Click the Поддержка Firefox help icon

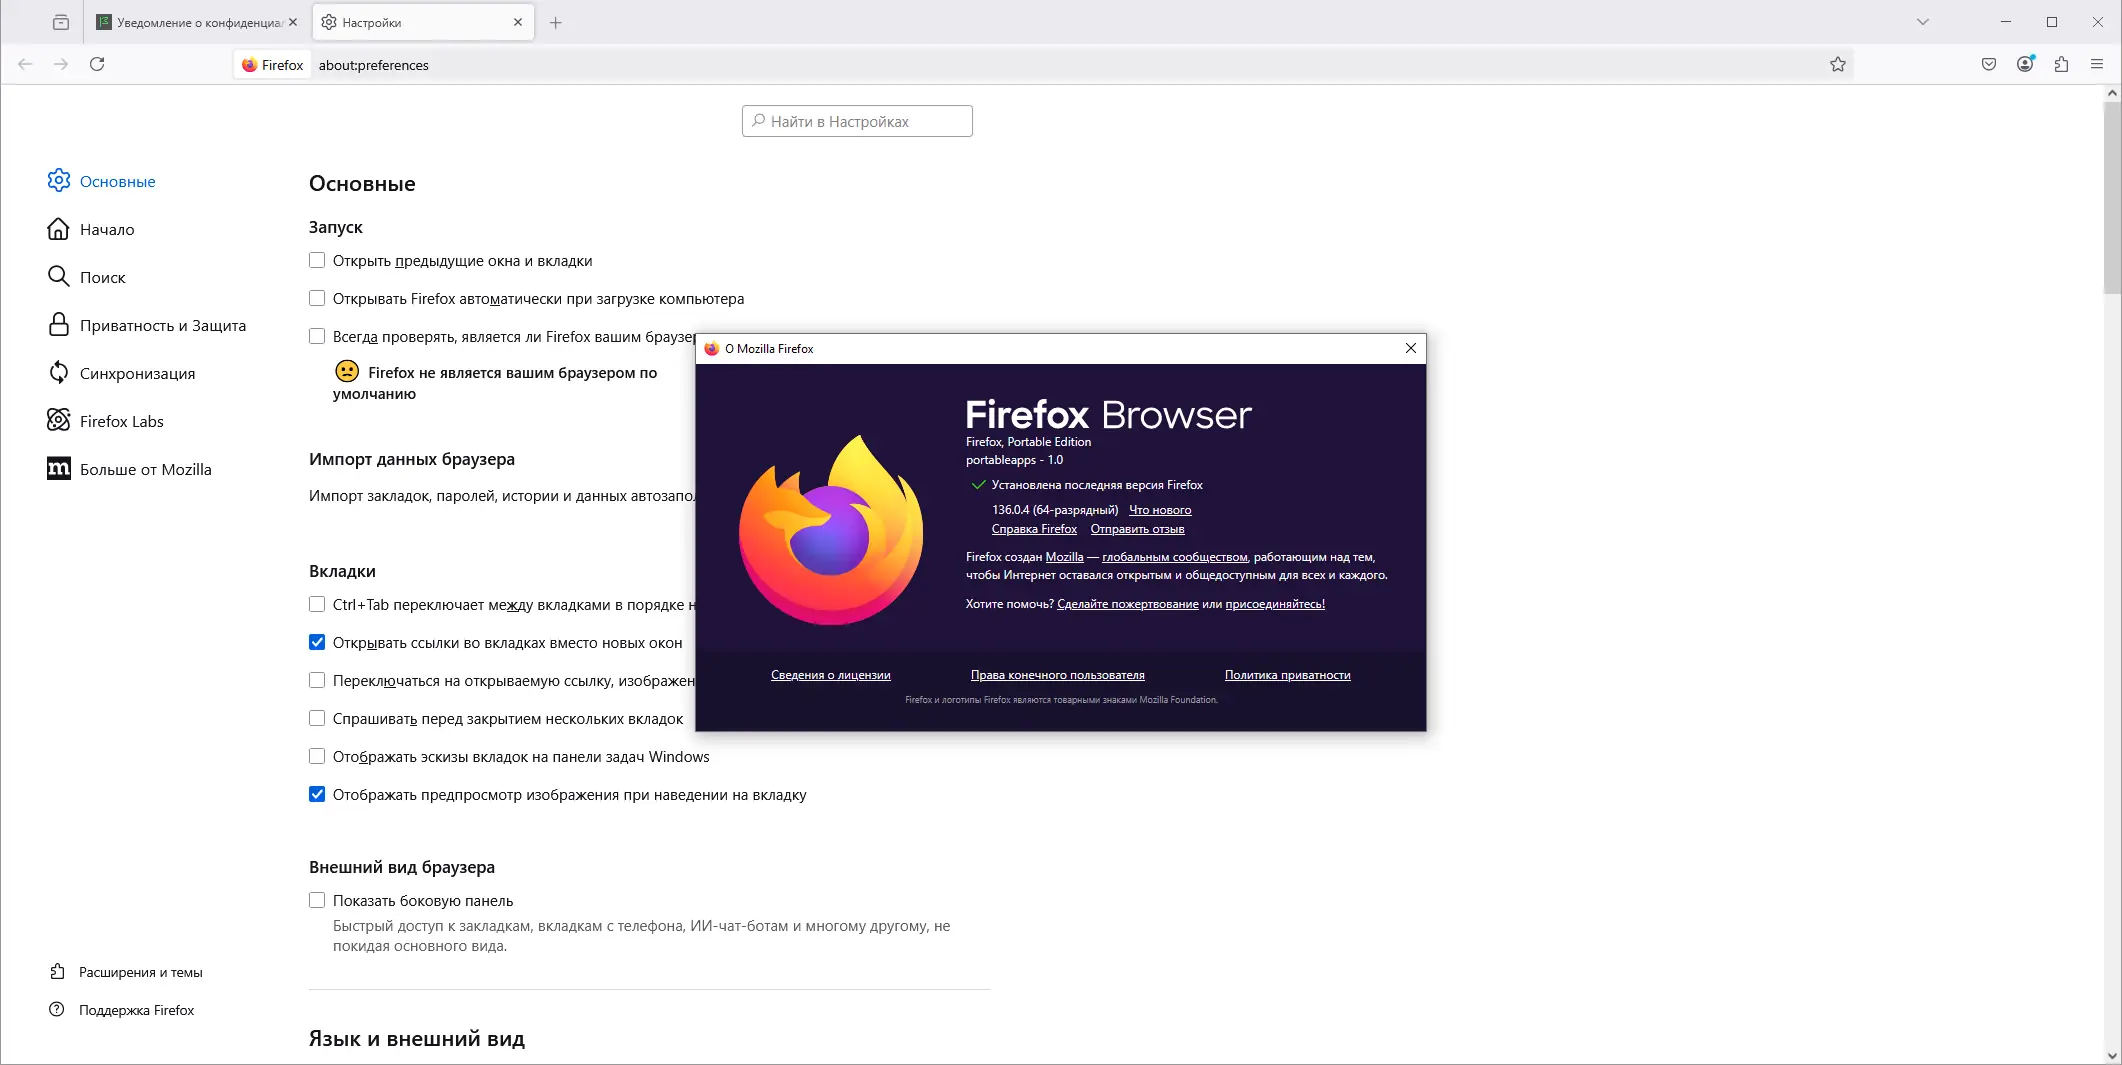(57, 1010)
